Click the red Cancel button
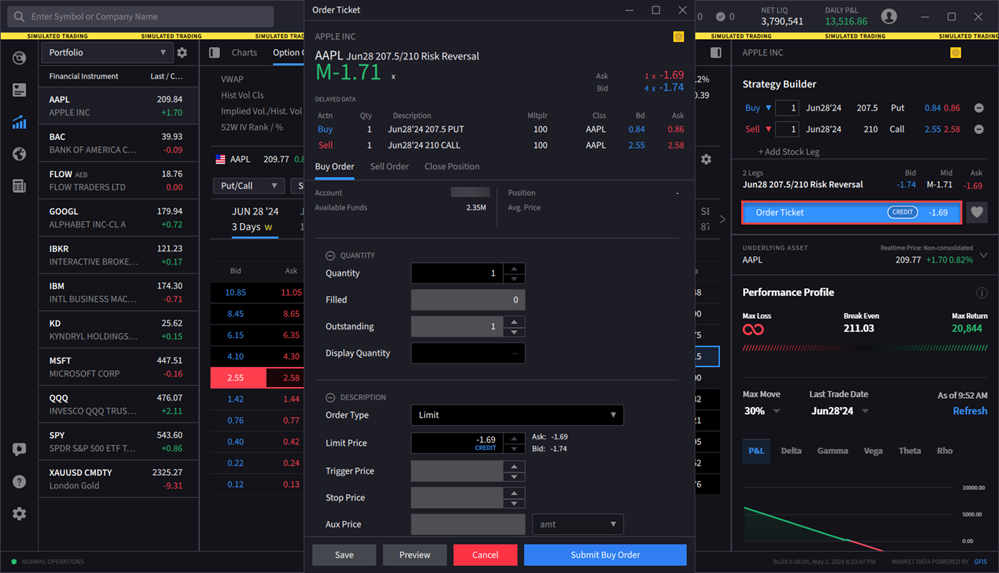 click(x=485, y=555)
